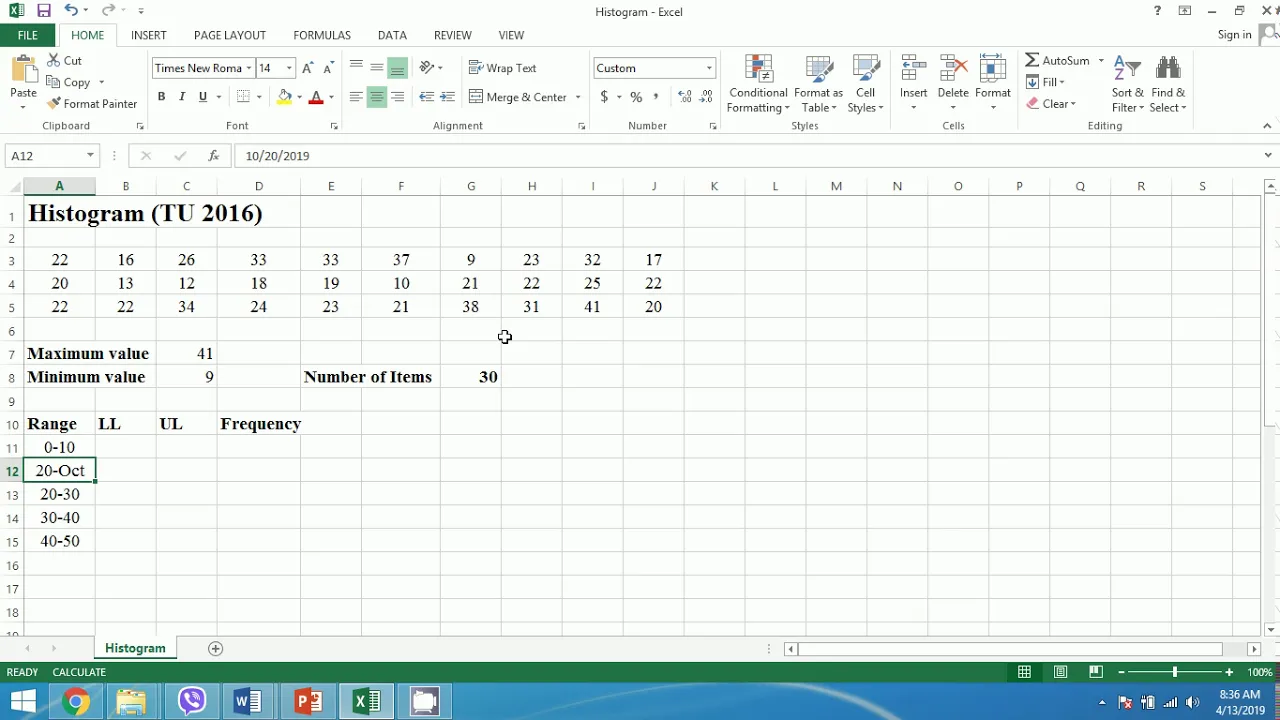This screenshot has height=720, width=1280.
Task: Toggle Bold formatting
Action: click(x=161, y=97)
